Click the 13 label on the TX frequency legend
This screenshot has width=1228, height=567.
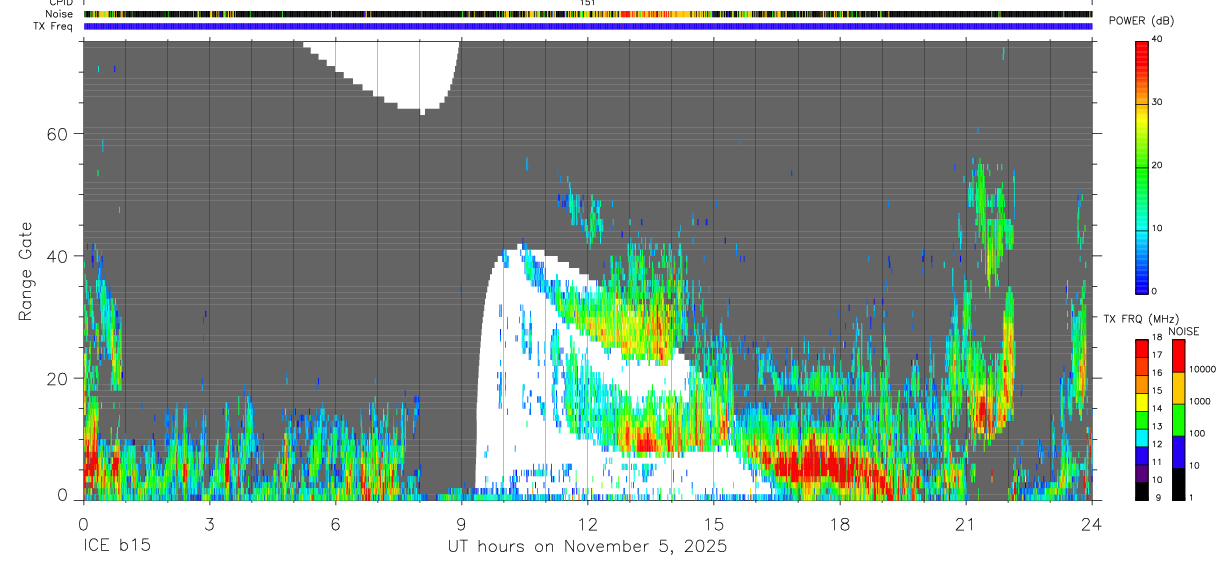1158,427
